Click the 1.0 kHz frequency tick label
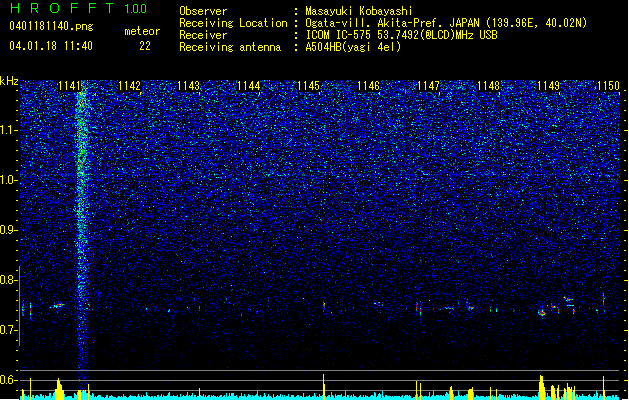 point(8,180)
